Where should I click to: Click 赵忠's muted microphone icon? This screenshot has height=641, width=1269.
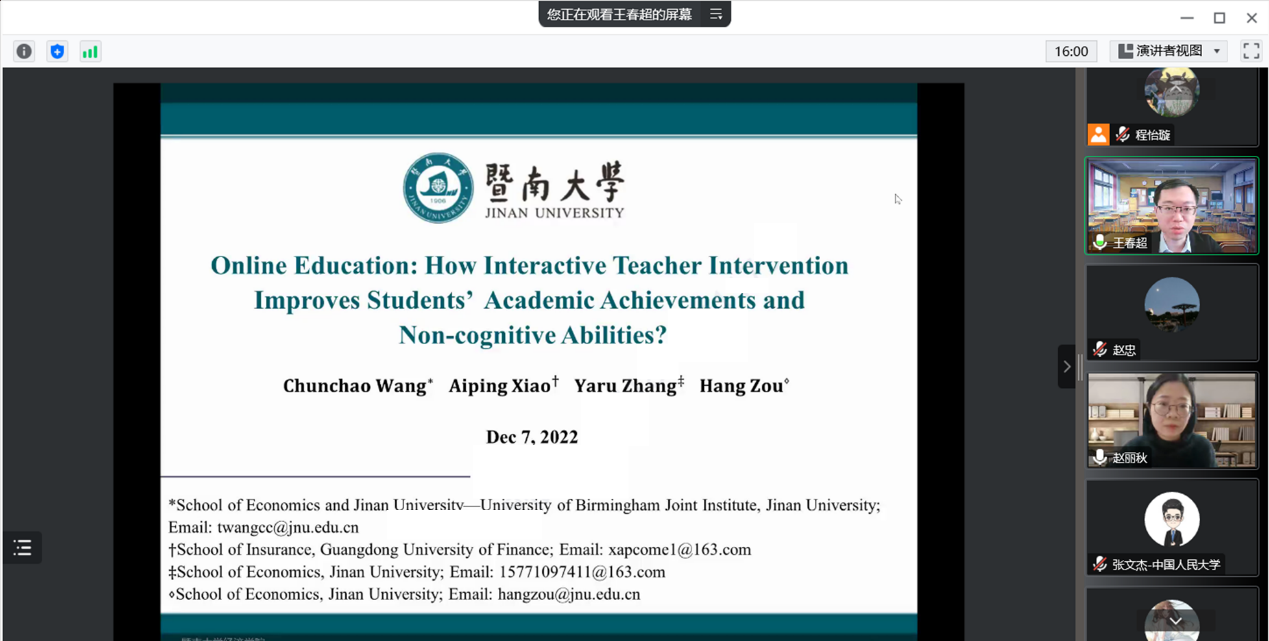click(x=1100, y=350)
